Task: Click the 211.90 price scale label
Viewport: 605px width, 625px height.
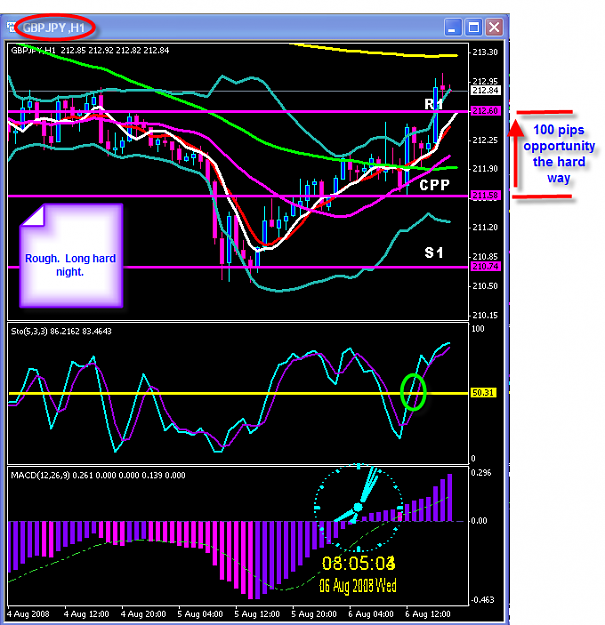Action: (485, 169)
